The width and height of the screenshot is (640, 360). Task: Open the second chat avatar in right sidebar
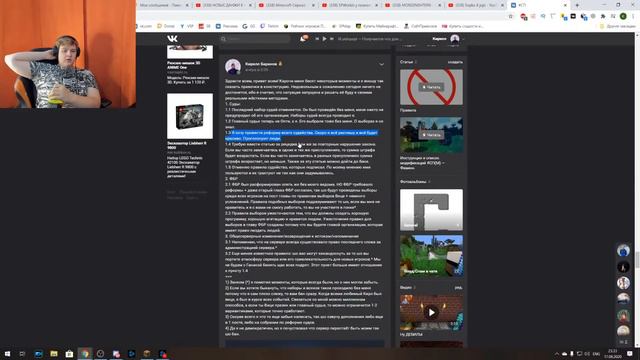point(623,267)
